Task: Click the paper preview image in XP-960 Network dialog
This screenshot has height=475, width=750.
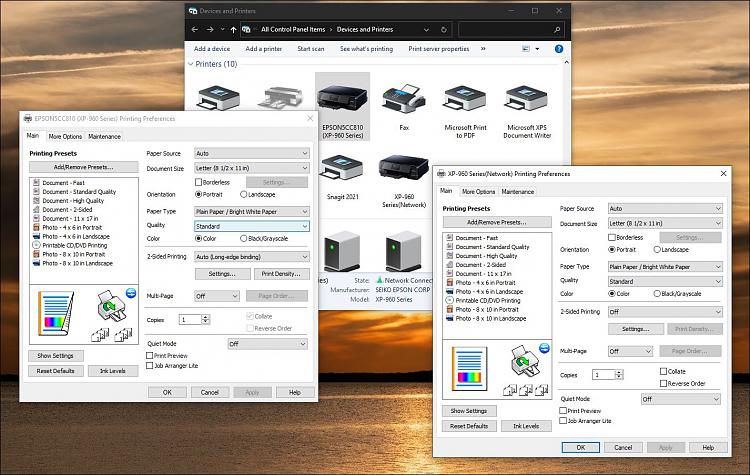Action: tap(469, 368)
